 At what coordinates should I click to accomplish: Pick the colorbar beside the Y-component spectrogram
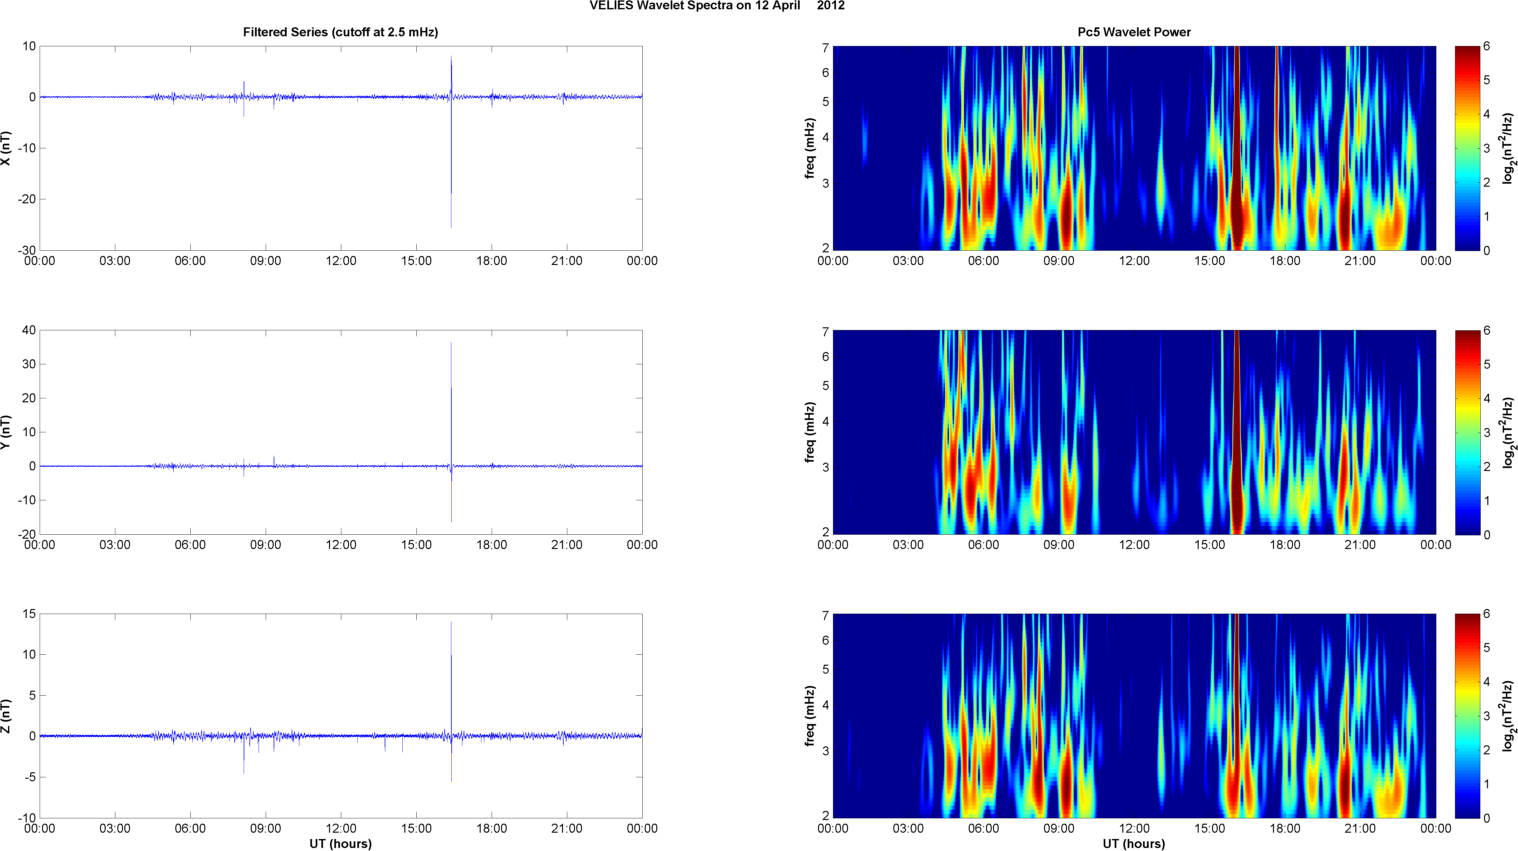click(x=1467, y=432)
